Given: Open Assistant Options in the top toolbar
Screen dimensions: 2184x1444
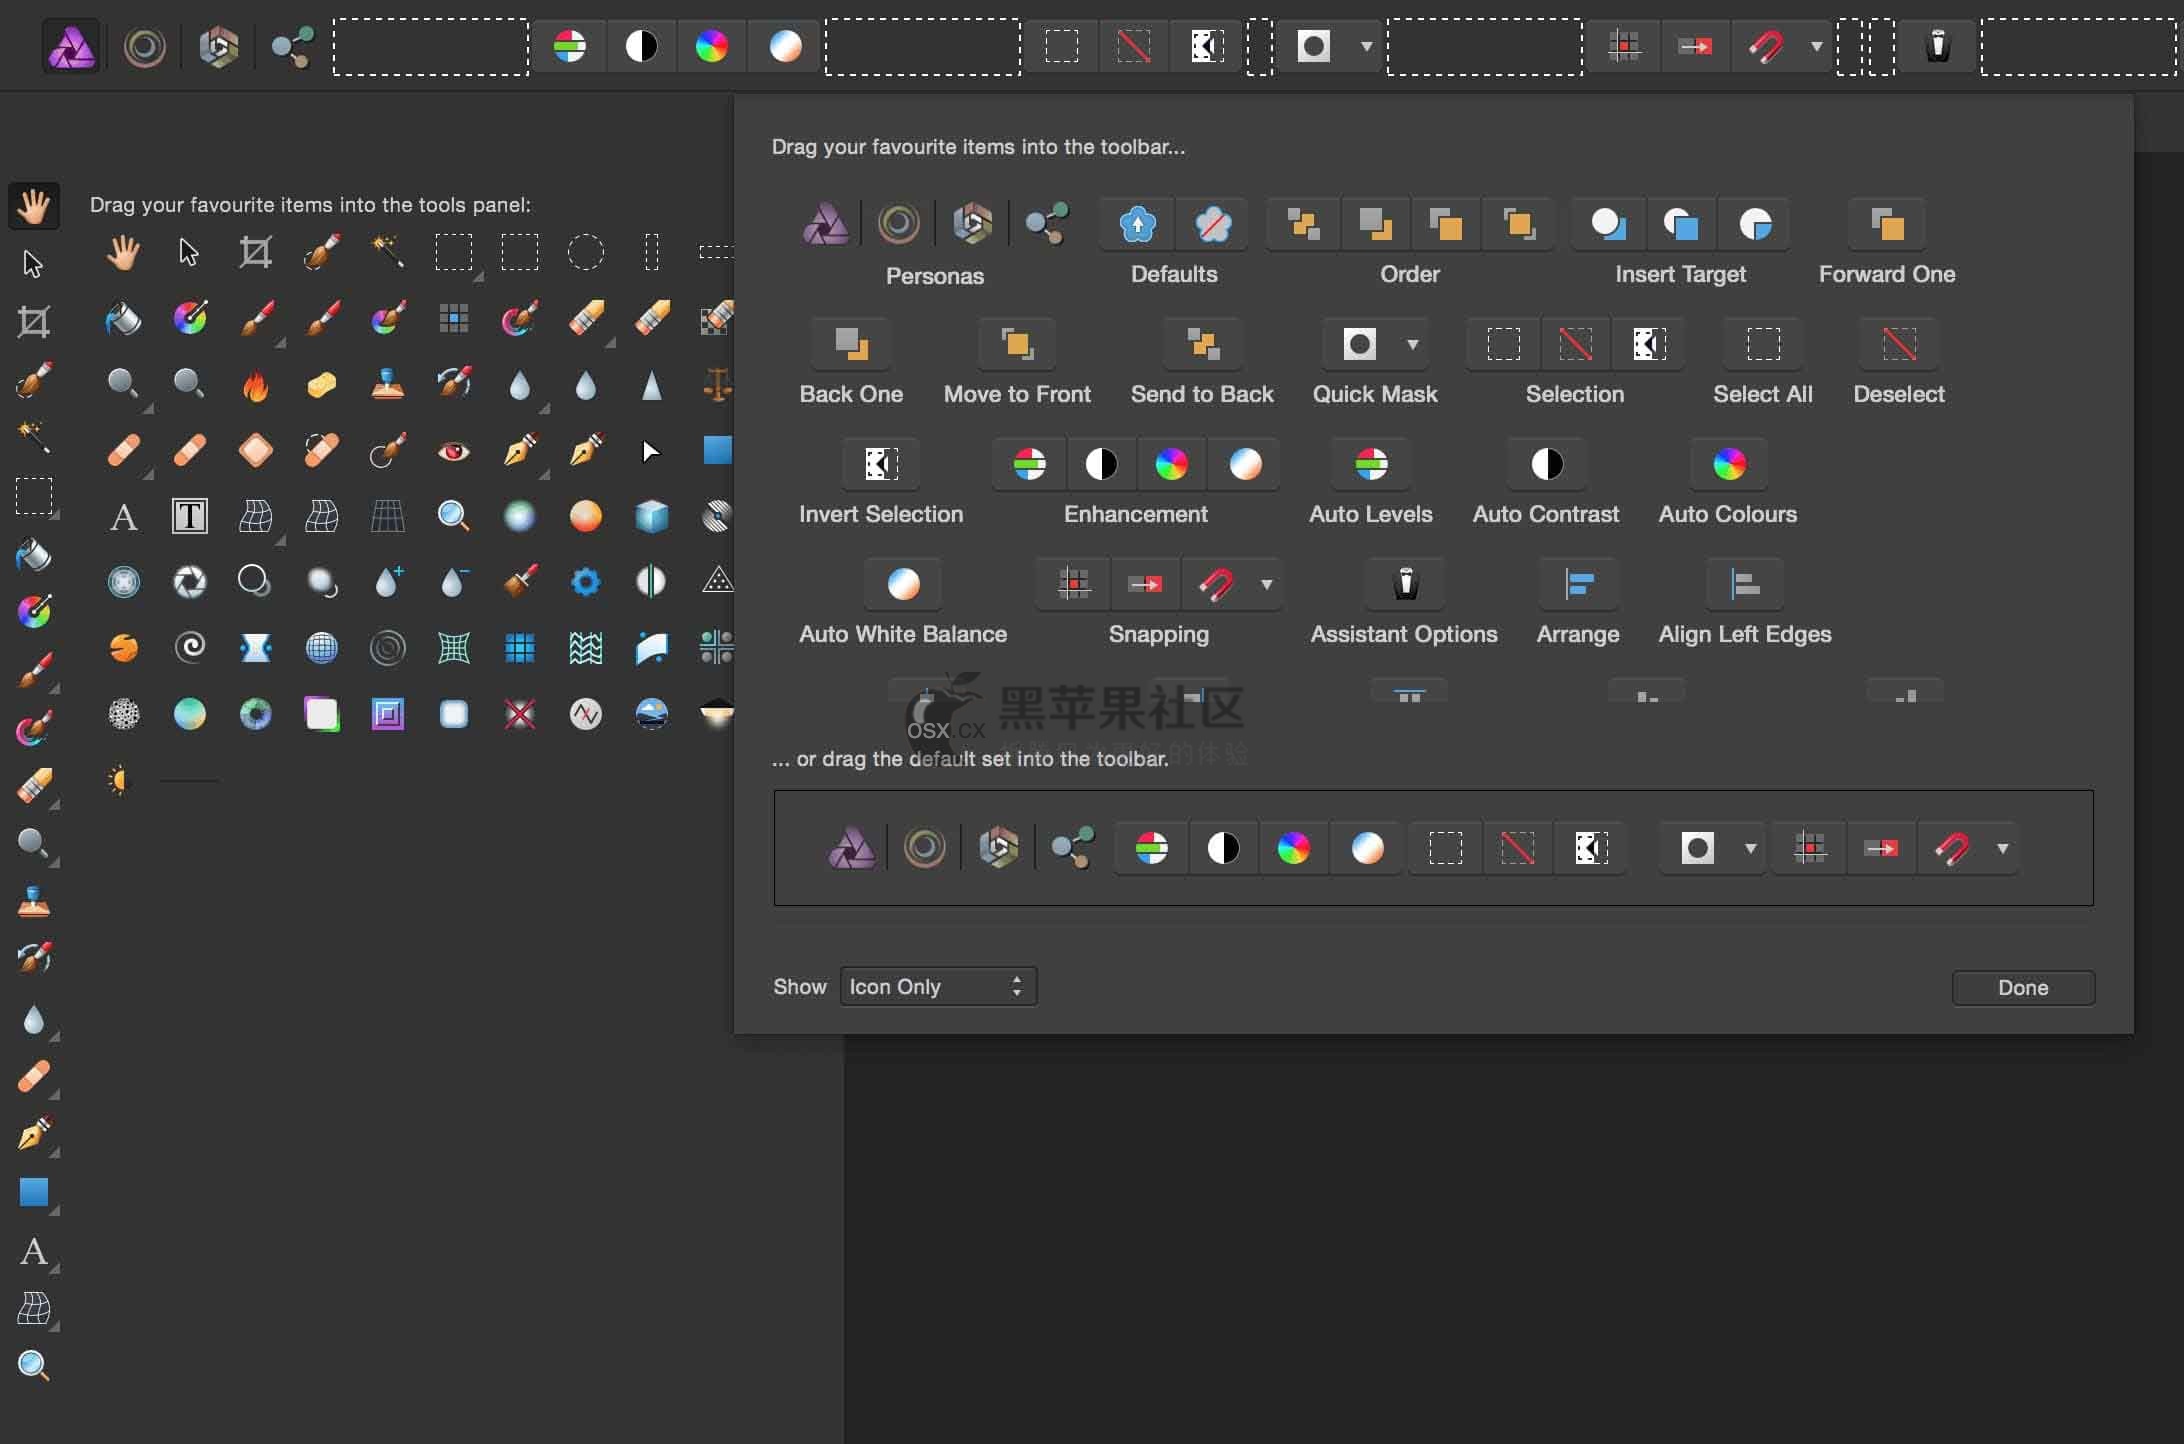Looking at the screenshot, I should coord(1938,46).
